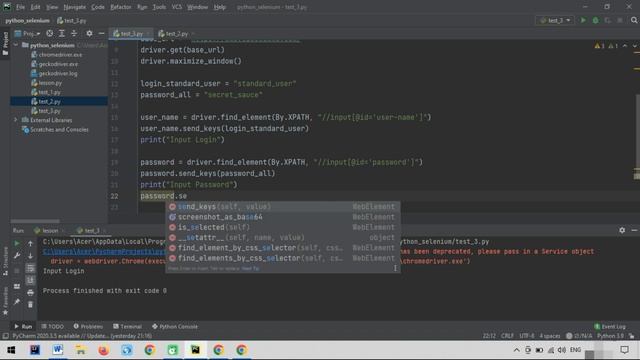The image size is (640, 360).
Task: Start debugging with the green bug icon
Action: 596,20
